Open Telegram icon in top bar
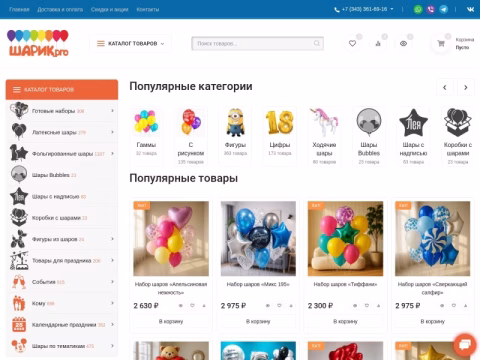The height and width of the screenshot is (360, 480). pos(444,9)
